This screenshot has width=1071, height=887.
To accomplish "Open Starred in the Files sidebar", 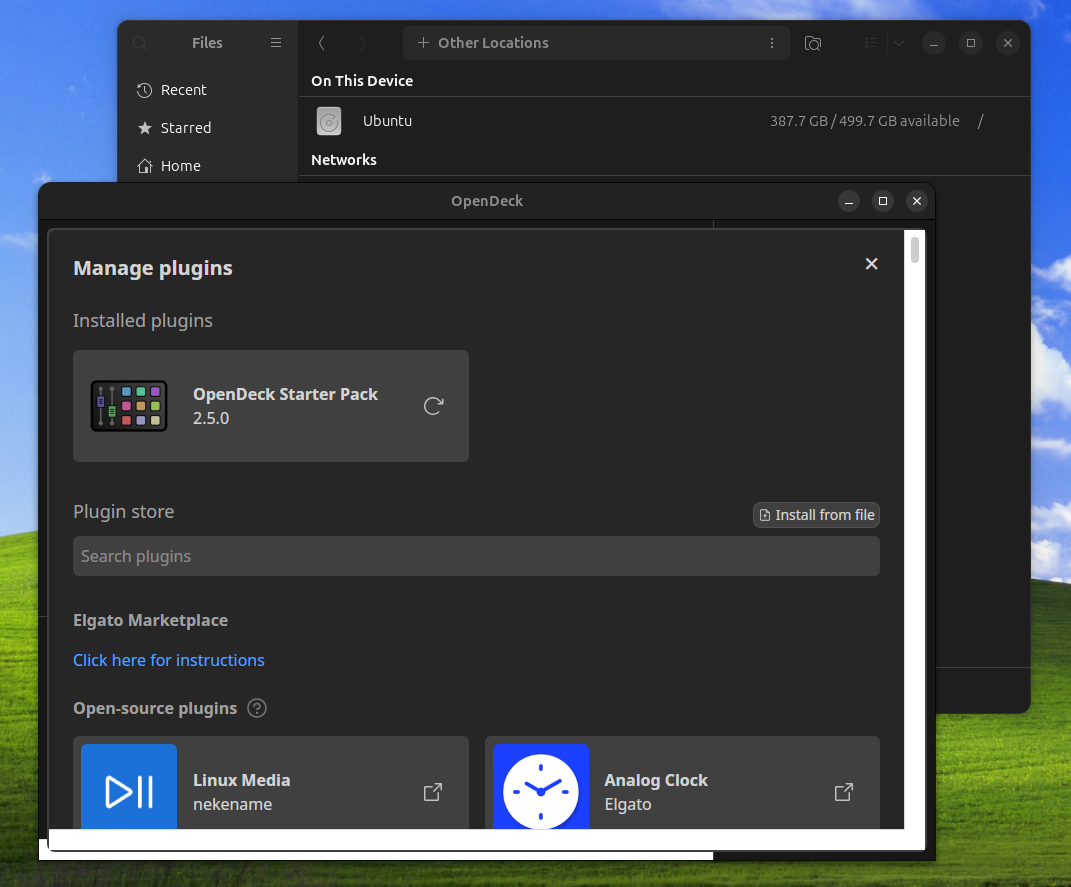I will (x=208, y=128).
